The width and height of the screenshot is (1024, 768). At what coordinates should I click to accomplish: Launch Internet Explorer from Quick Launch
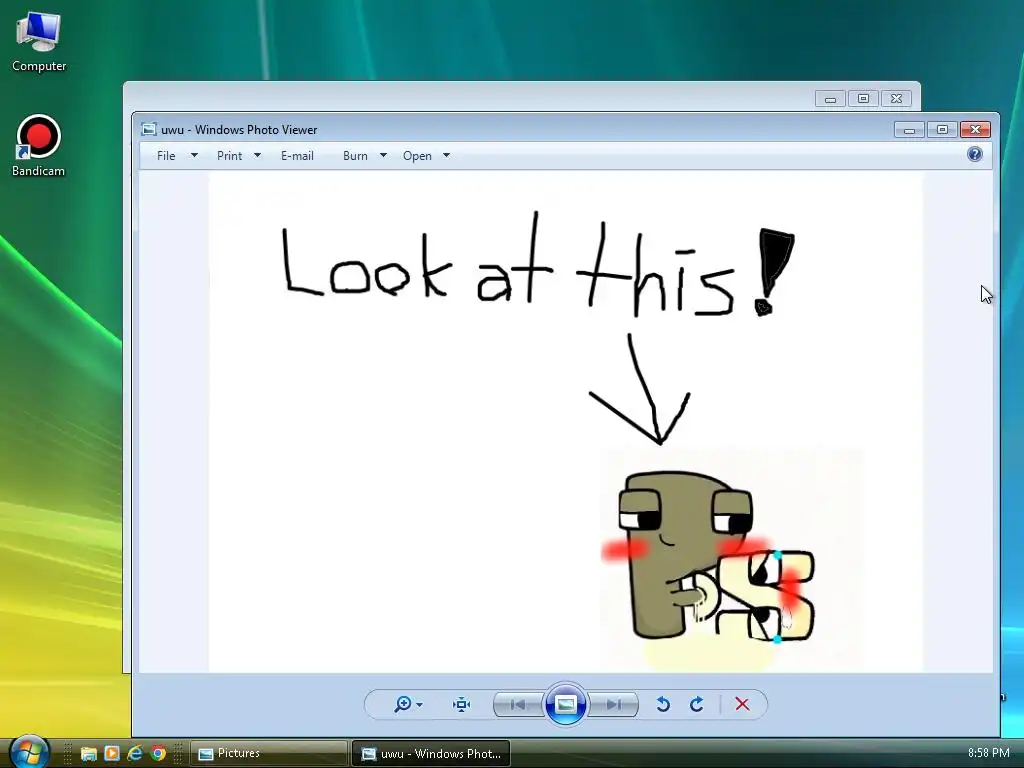tap(135, 754)
